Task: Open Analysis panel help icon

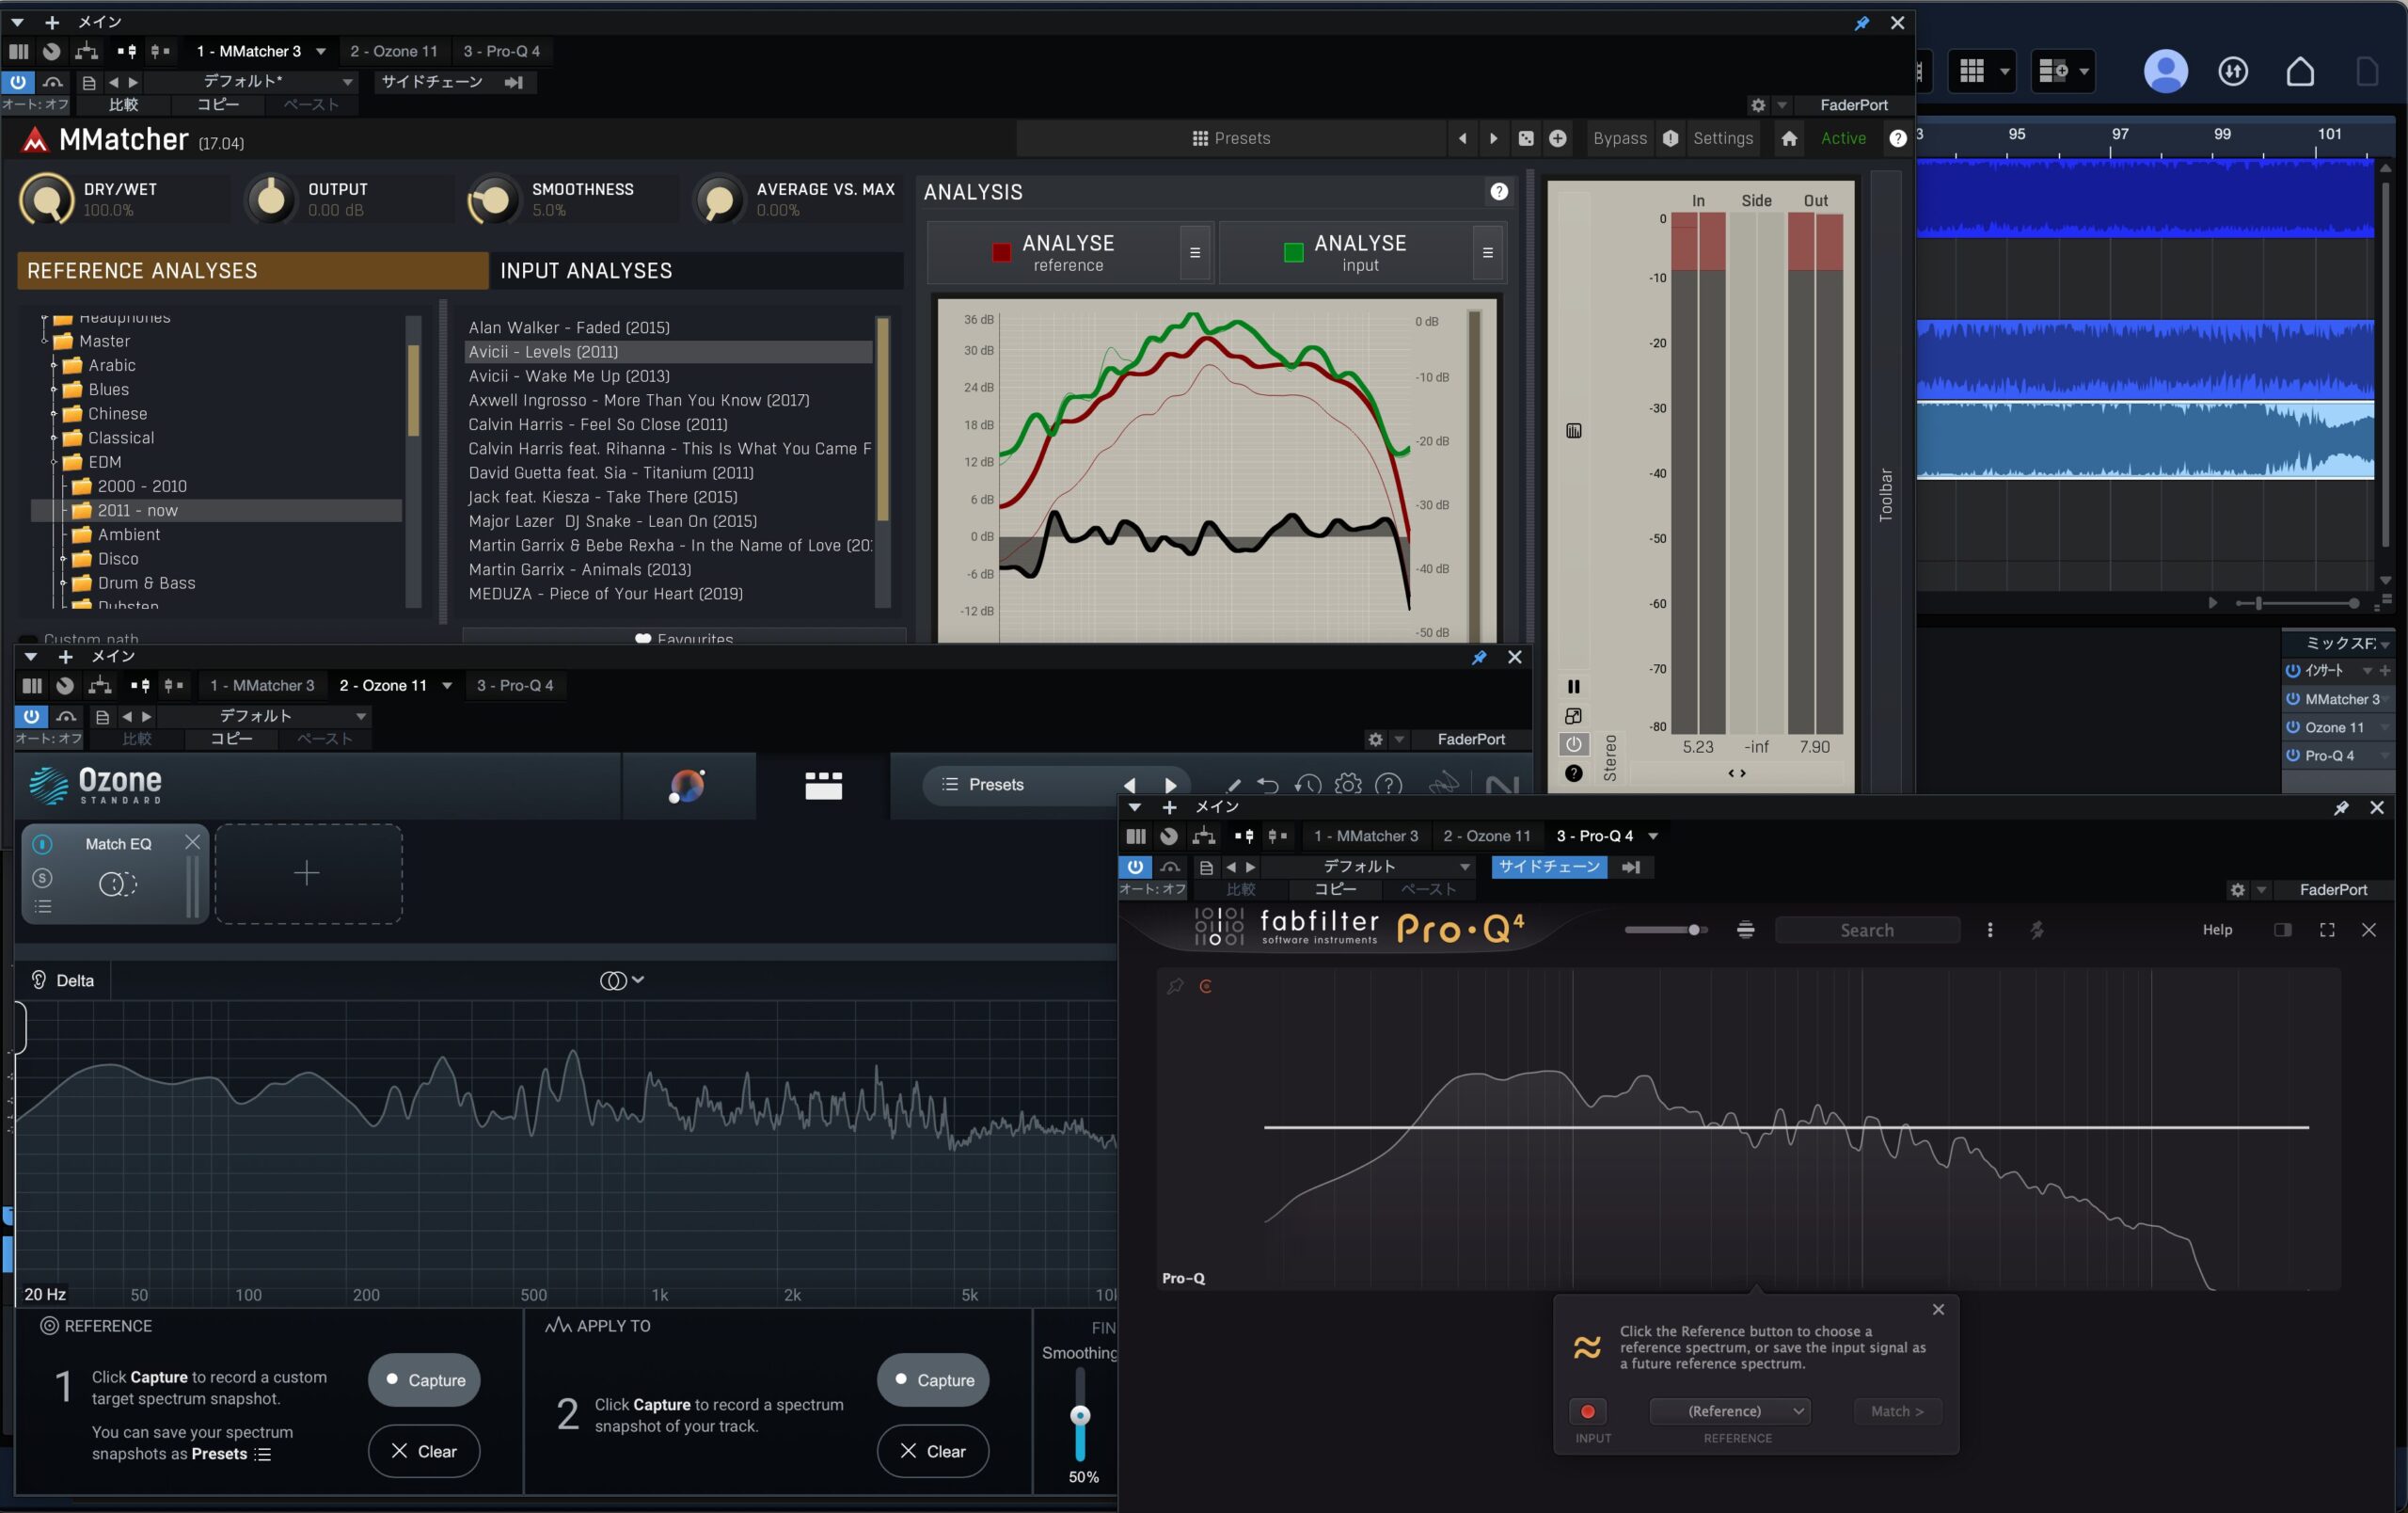Action: pos(1499,192)
